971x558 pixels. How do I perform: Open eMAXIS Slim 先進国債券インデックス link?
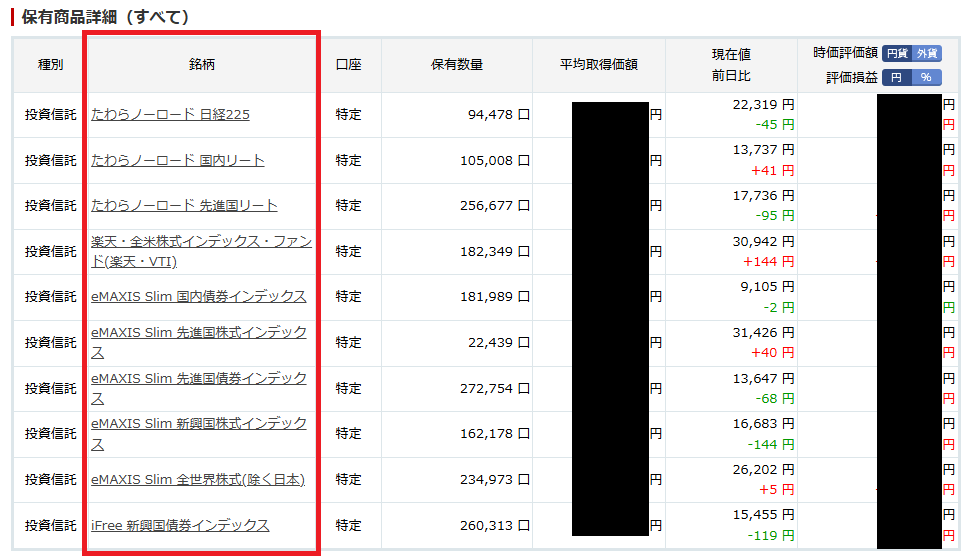[199, 388]
